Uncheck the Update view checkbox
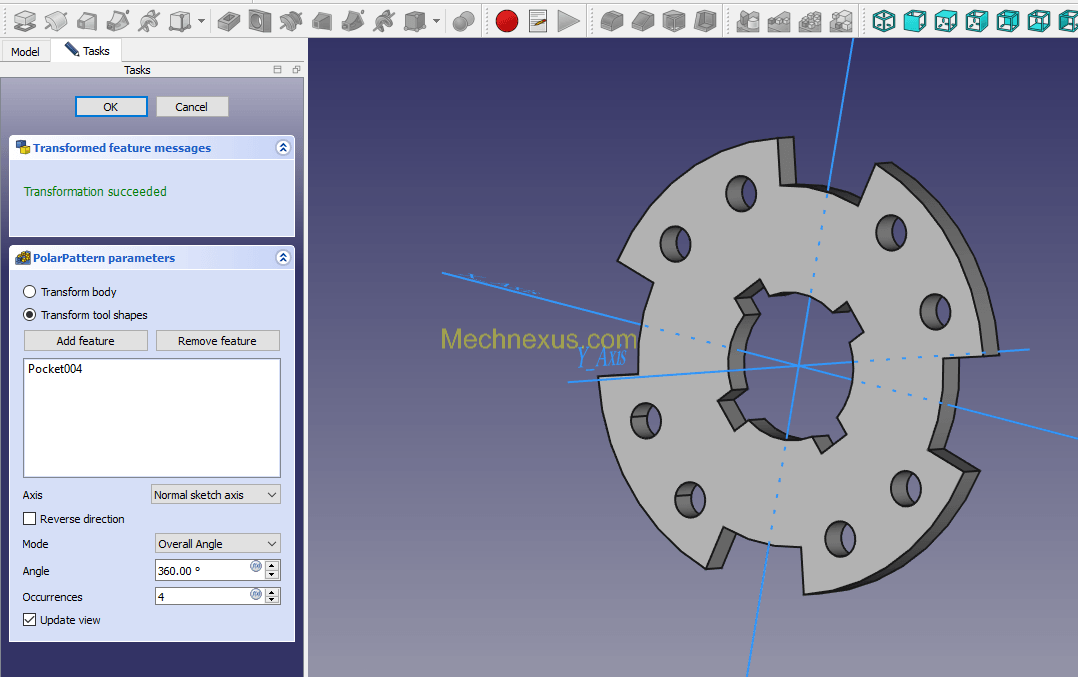1078x677 pixels. coord(30,620)
